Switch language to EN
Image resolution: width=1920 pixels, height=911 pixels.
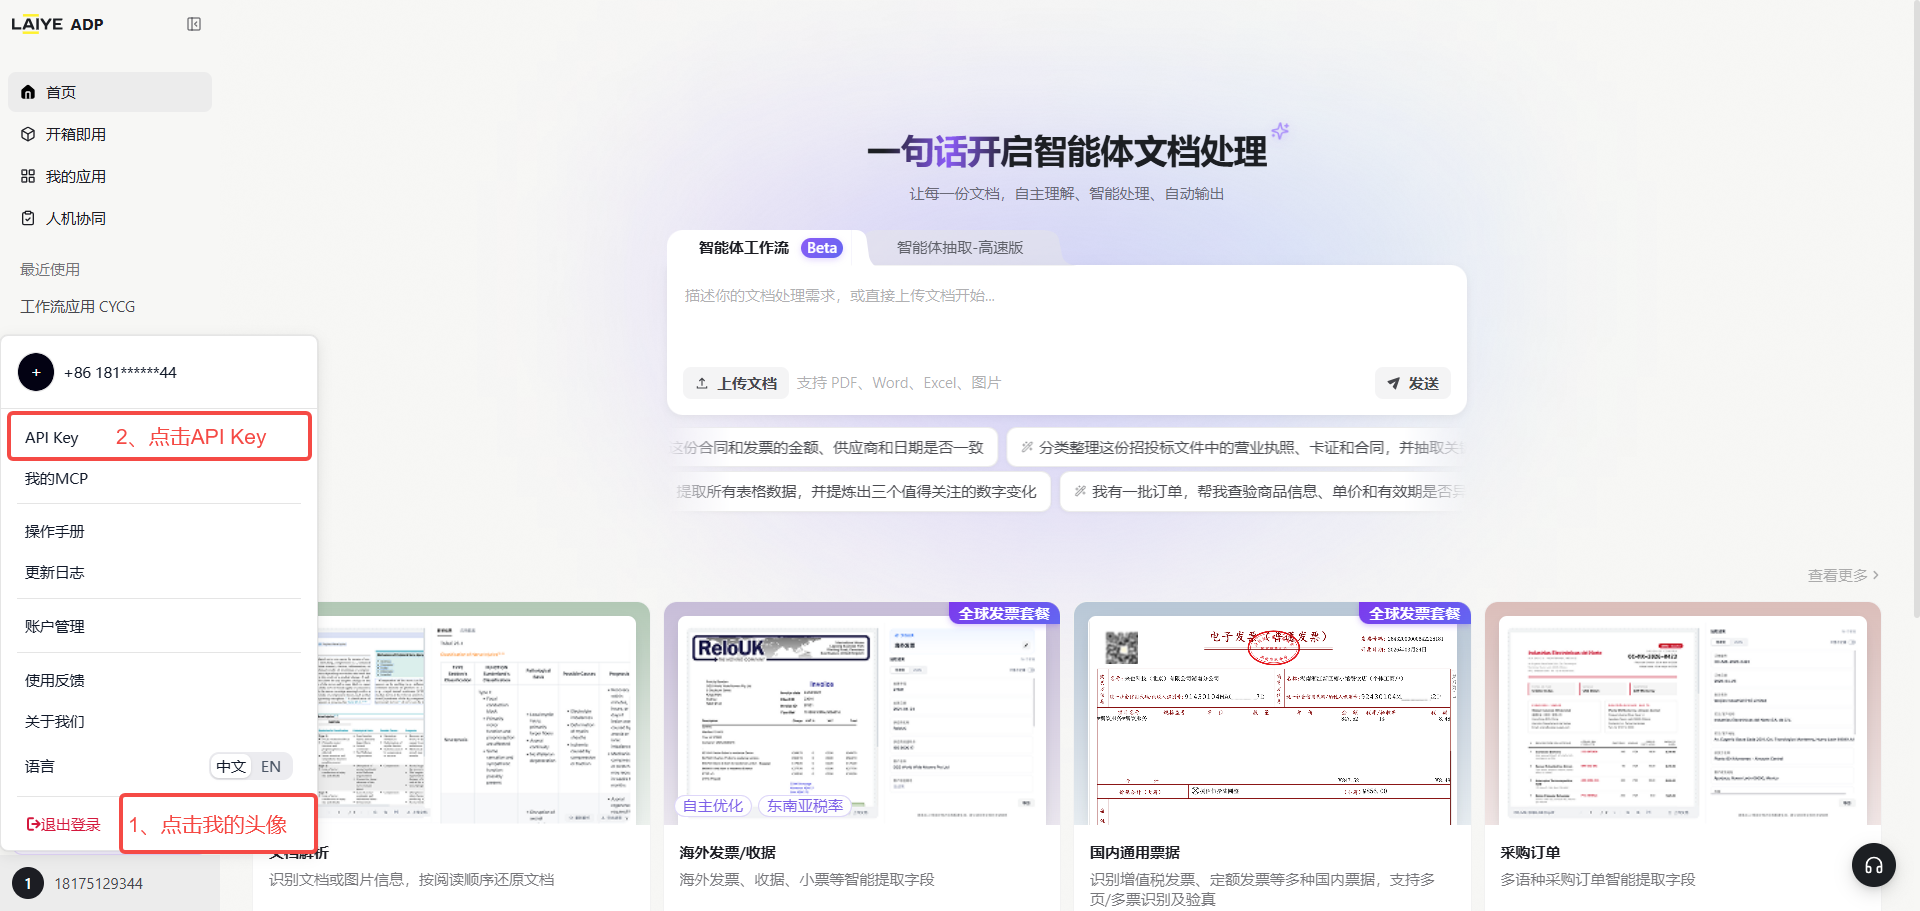(271, 766)
